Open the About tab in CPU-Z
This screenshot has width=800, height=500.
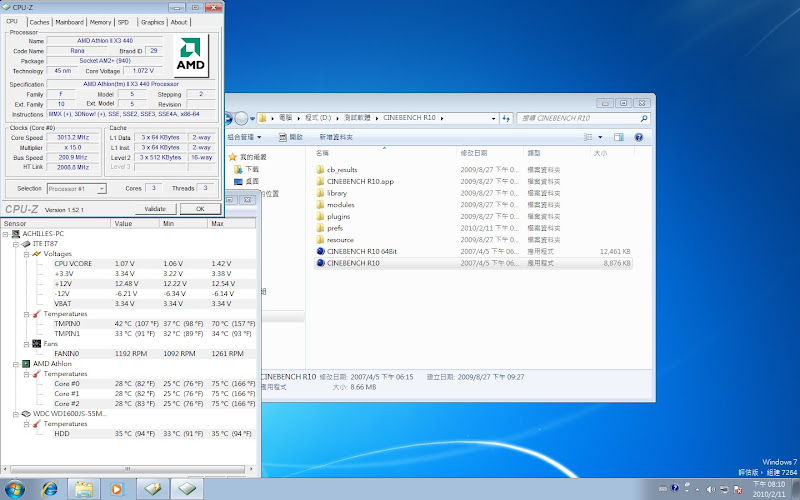(179, 22)
